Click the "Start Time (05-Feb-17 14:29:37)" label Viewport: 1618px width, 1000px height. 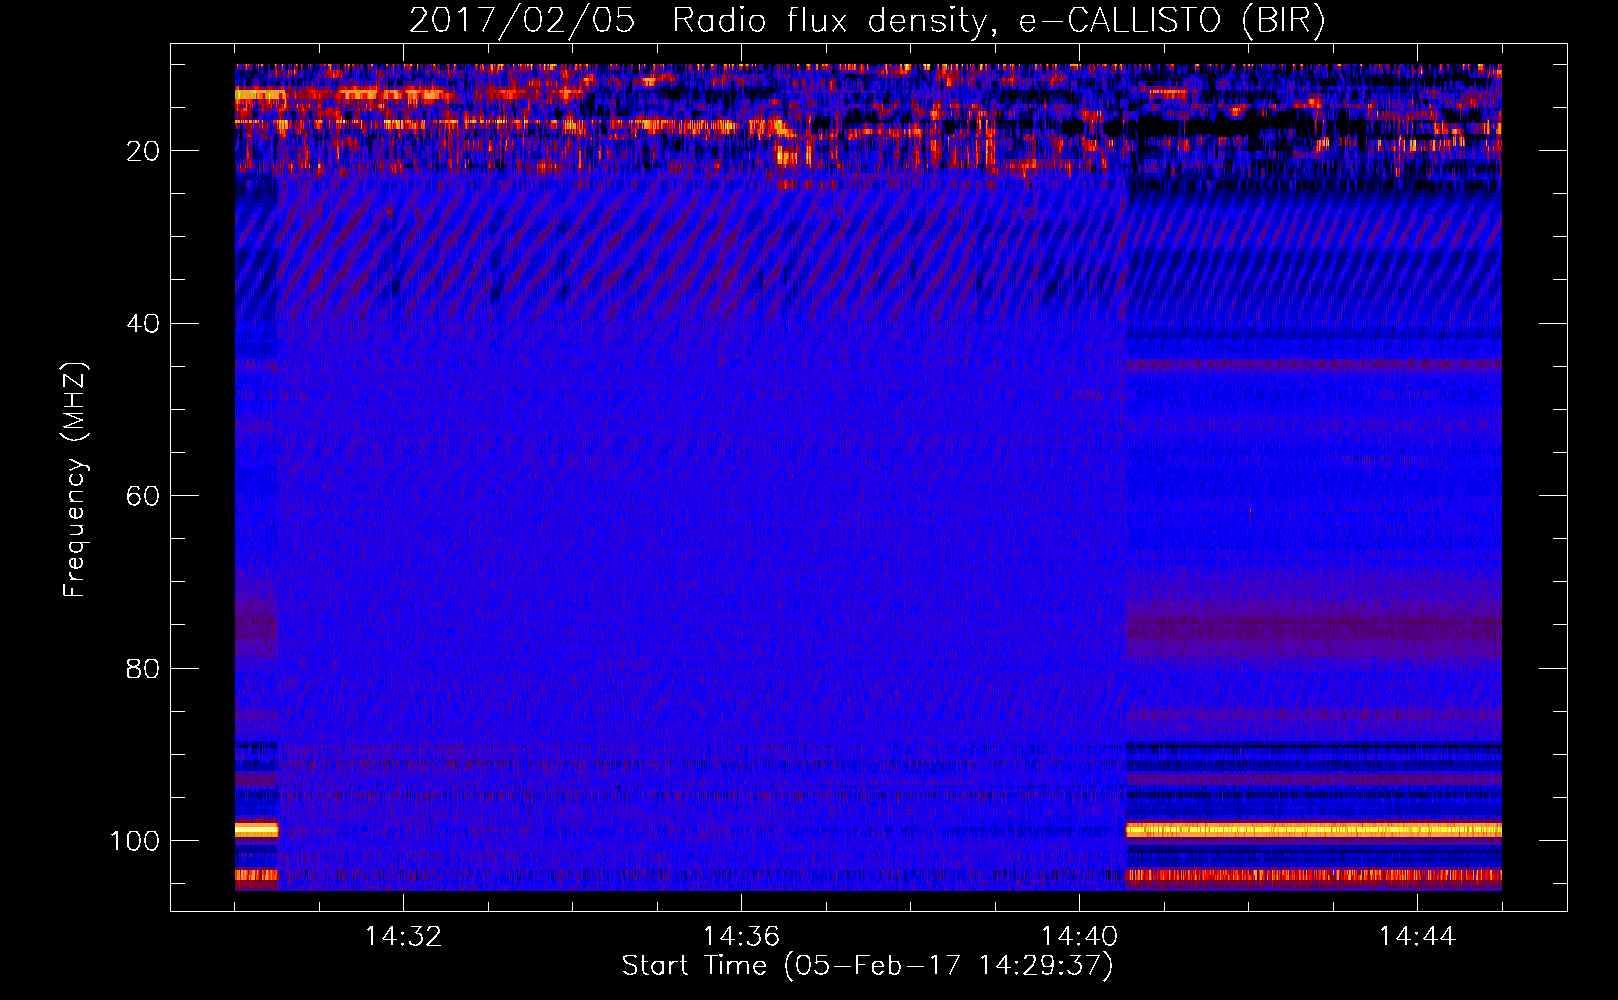(867, 966)
